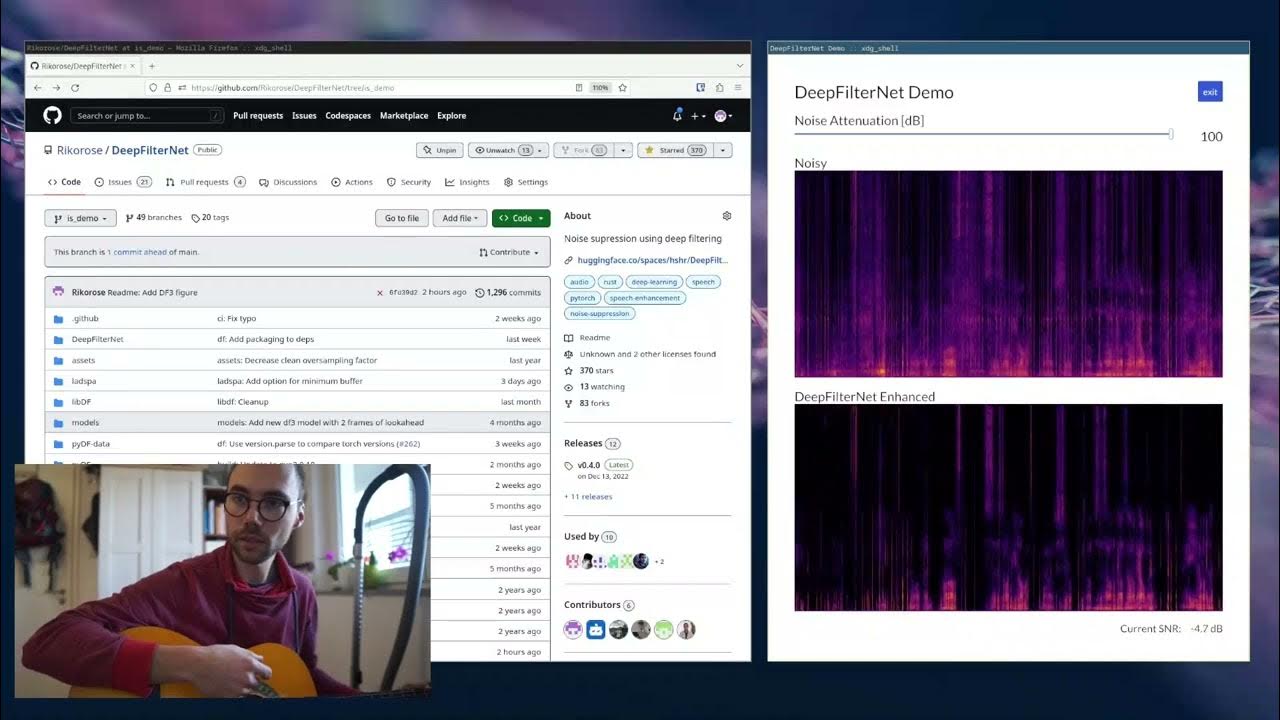Open the models folder
Image resolution: width=1280 pixels, height=720 pixels.
[85, 423]
